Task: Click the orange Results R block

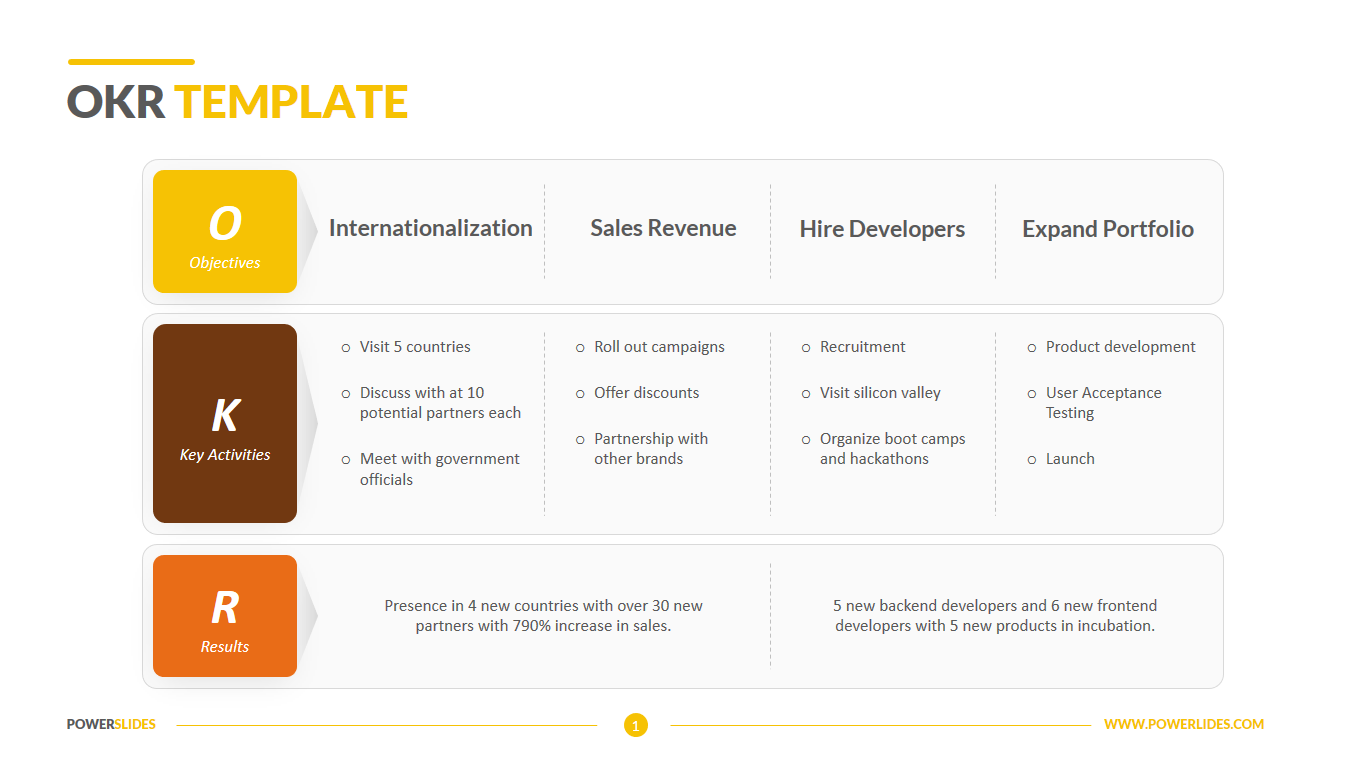Action: point(225,616)
